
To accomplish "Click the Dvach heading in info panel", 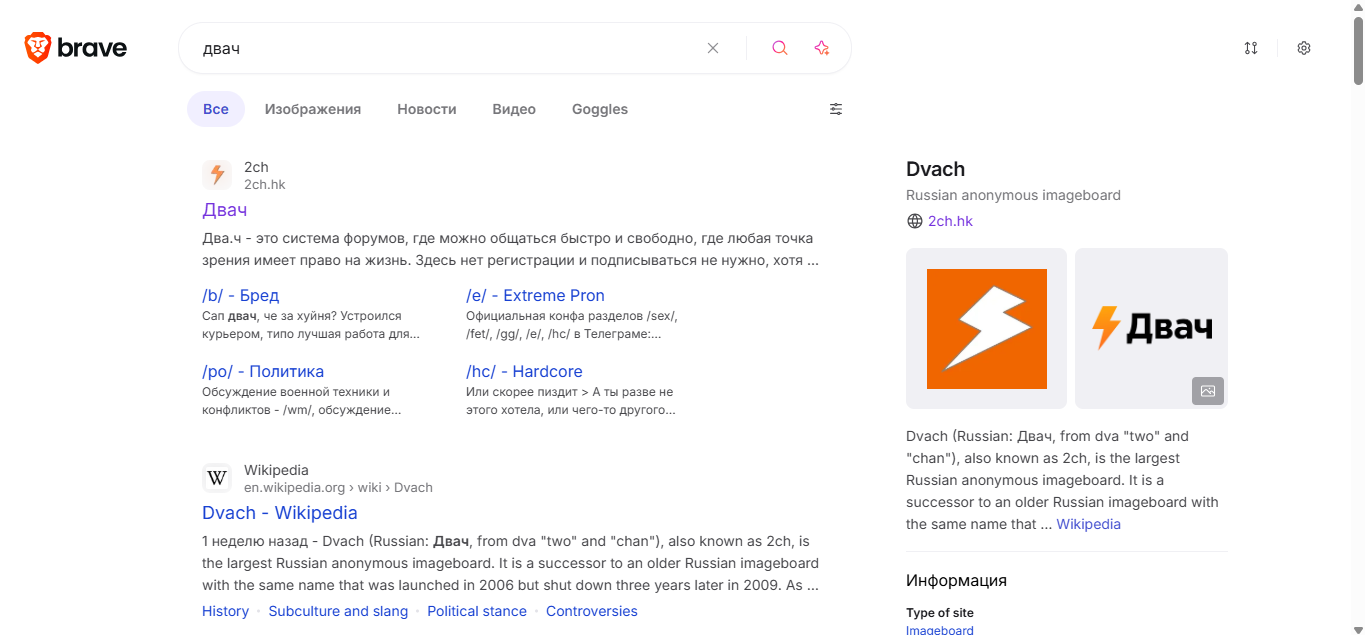I will click(935, 169).
